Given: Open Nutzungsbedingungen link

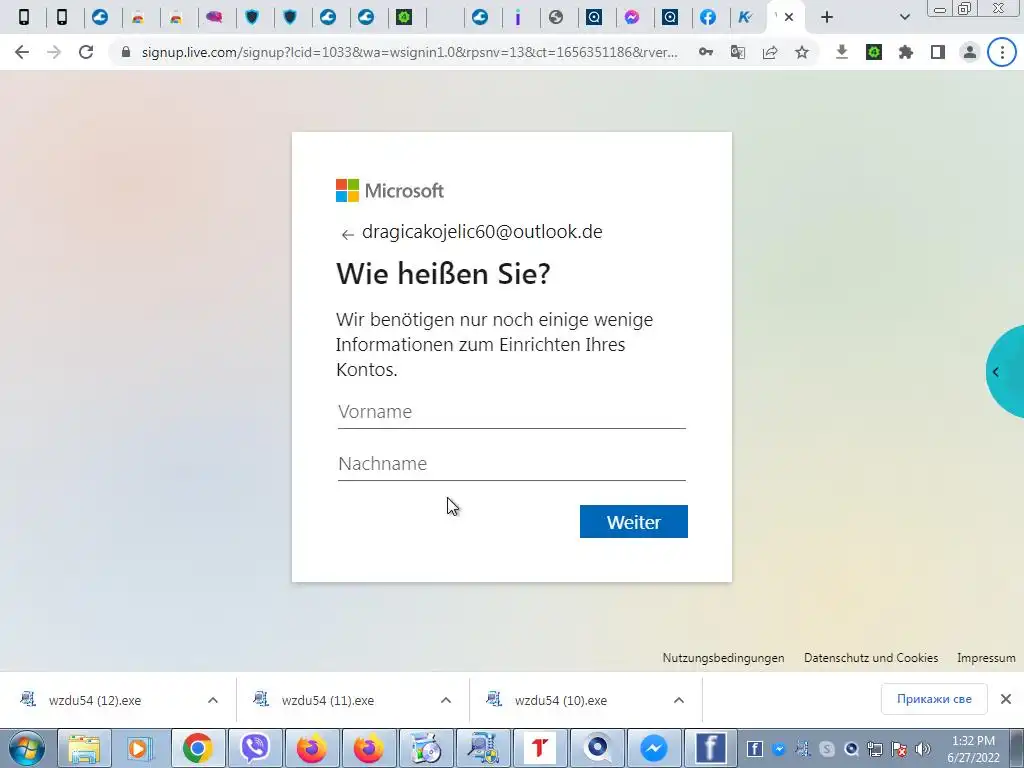Looking at the screenshot, I should click(724, 658).
